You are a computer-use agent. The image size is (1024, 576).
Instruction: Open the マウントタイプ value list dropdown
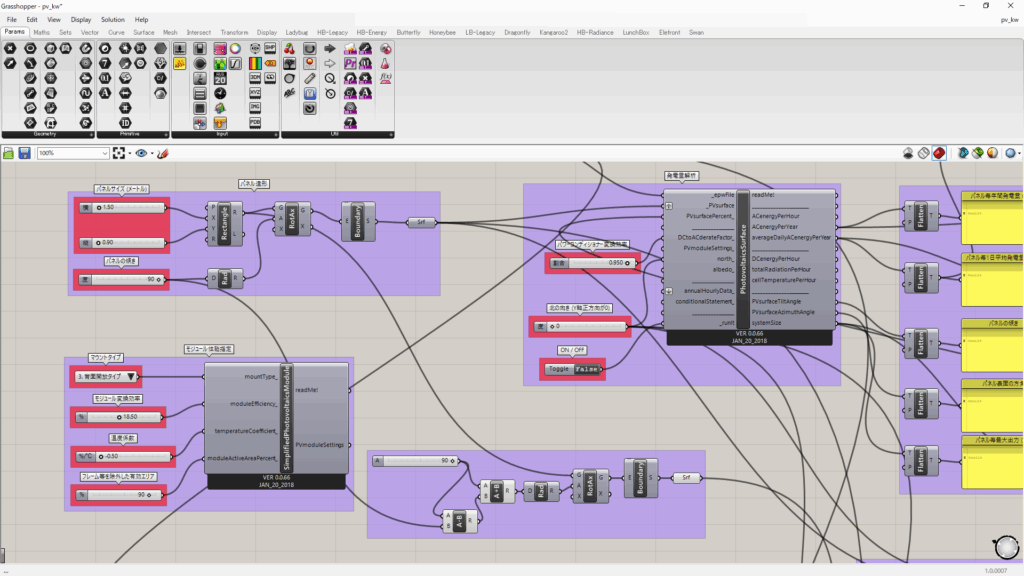[130, 377]
